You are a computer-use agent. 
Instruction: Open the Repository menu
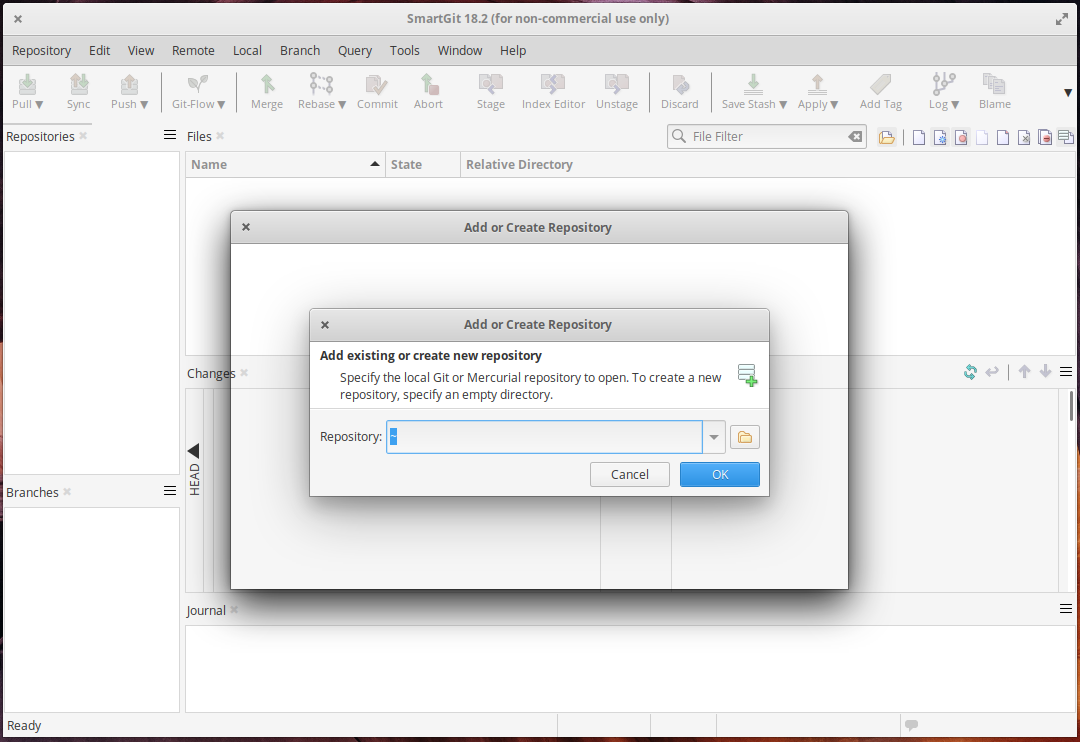[41, 50]
